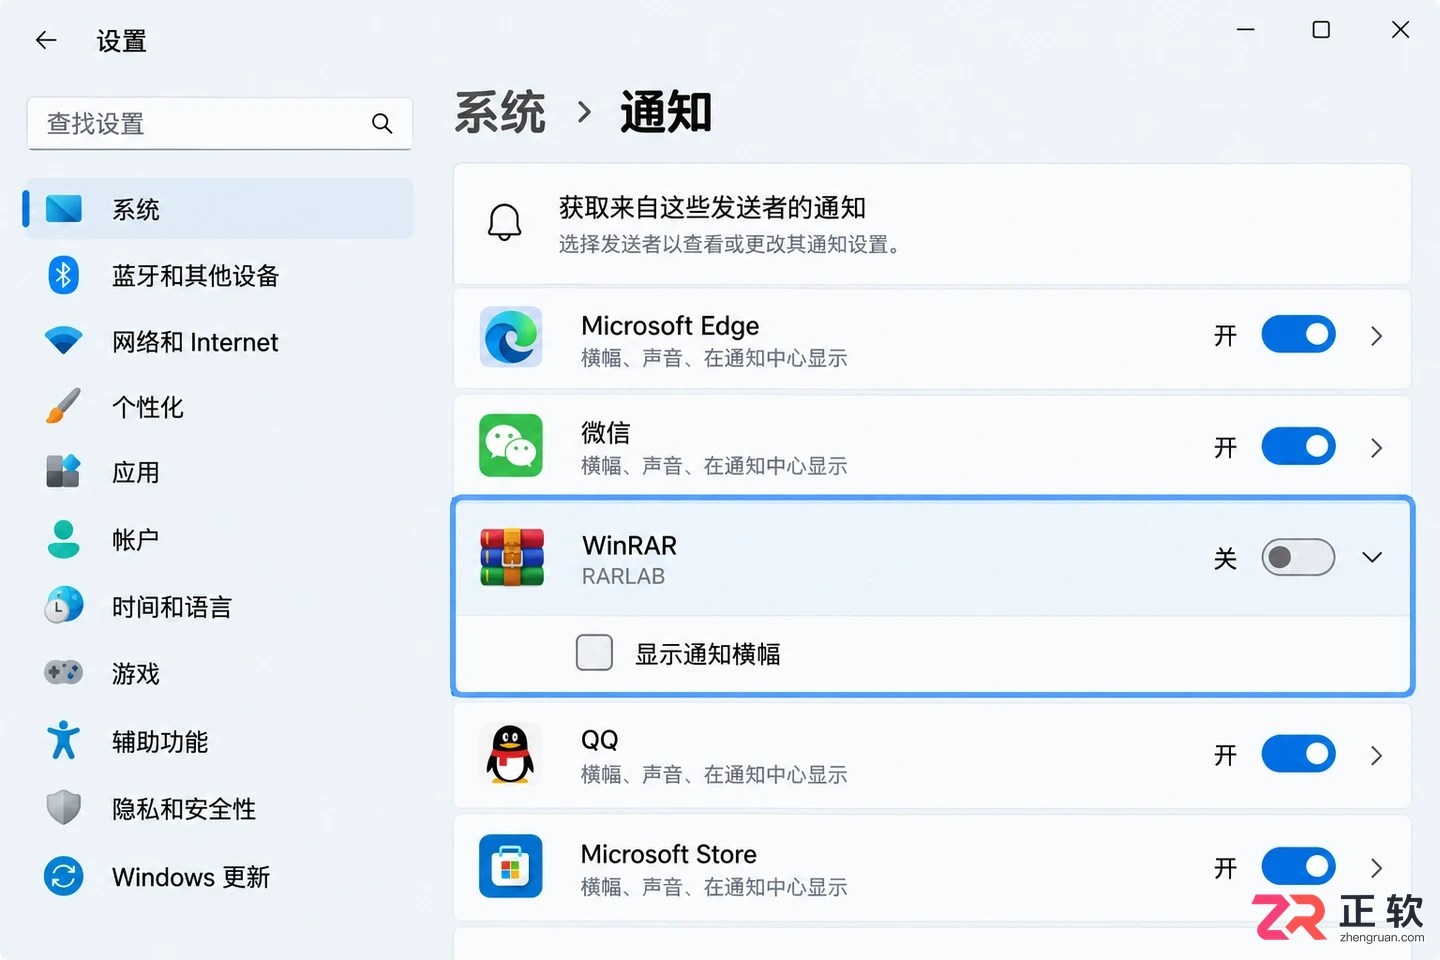This screenshot has width=1440, height=960.
Task: Click the 系统 breadcrumb link
Action: coord(500,111)
